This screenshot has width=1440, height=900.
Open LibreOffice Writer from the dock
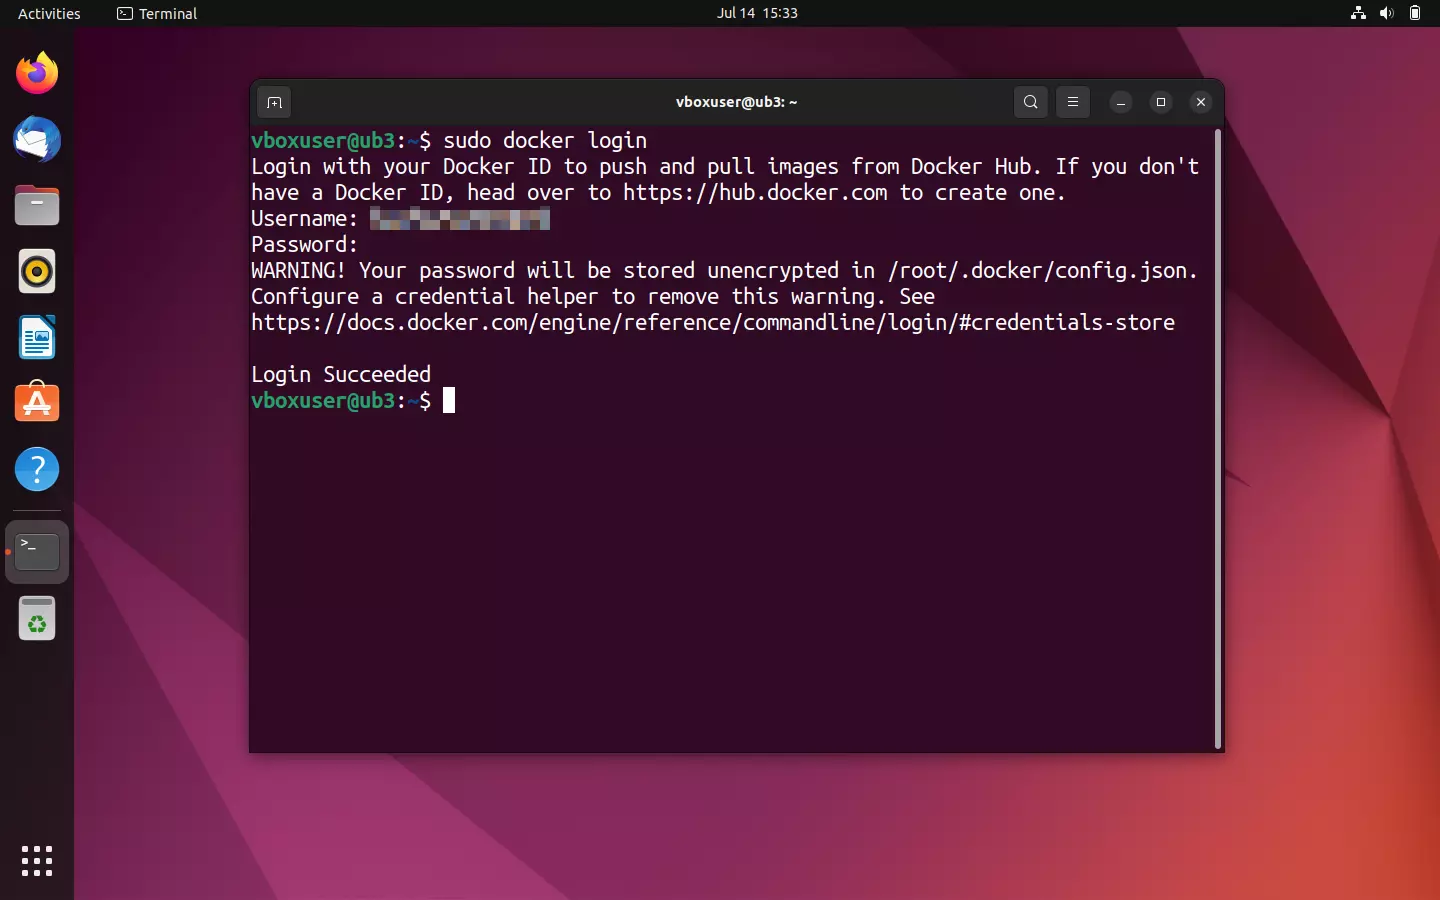tap(36, 337)
